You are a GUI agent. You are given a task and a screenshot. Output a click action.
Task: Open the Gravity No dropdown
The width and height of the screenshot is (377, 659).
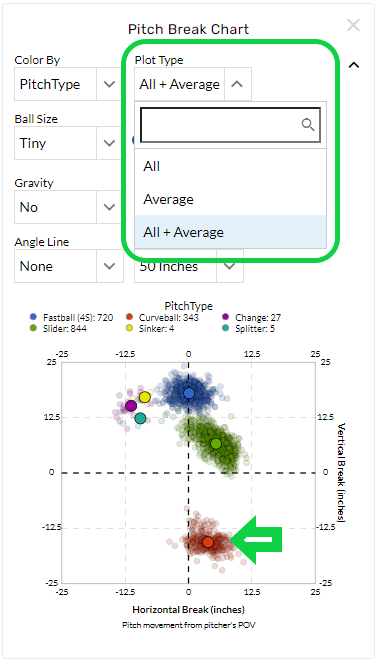click(69, 207)
